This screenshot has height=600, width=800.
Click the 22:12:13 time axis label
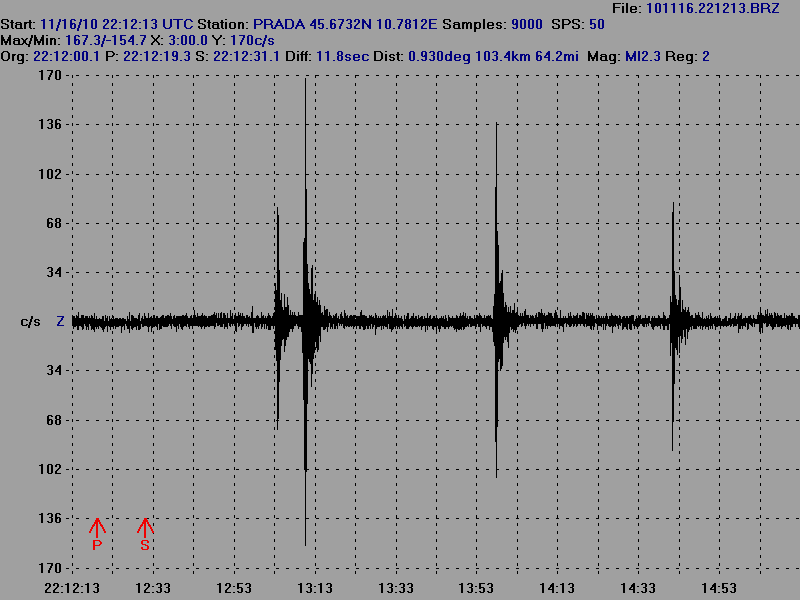pos(72,588)
